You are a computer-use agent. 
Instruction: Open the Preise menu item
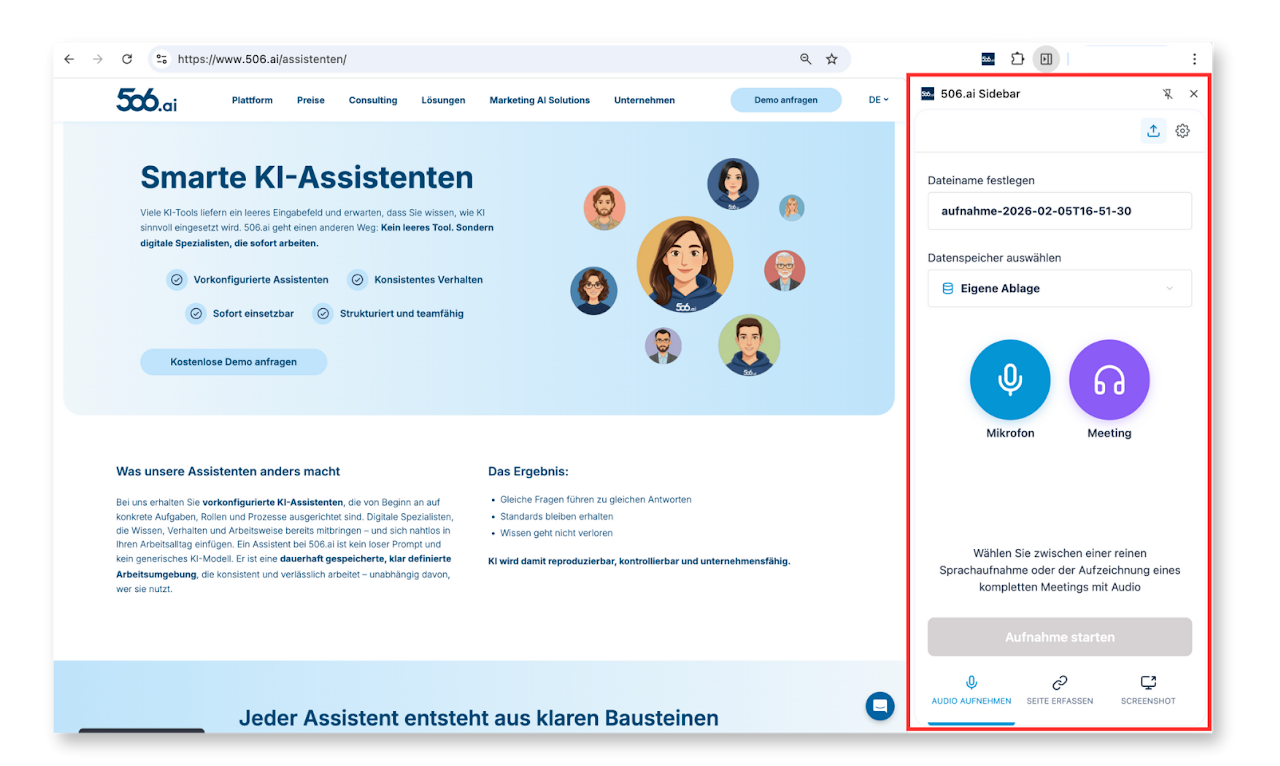tap(311, 100)
